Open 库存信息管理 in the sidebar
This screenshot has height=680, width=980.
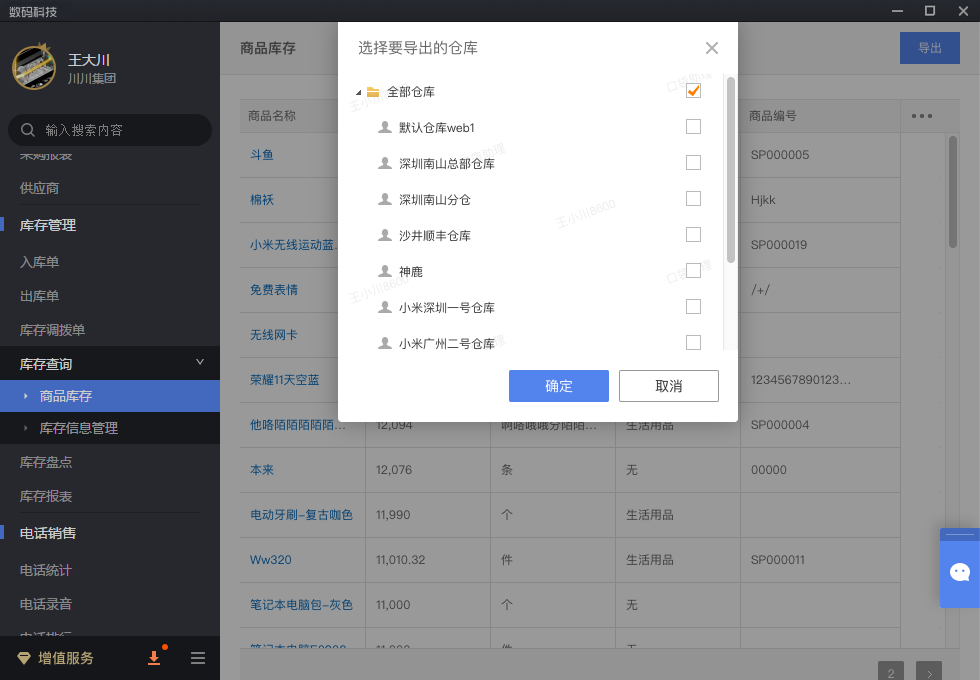(x=79, y=428)
